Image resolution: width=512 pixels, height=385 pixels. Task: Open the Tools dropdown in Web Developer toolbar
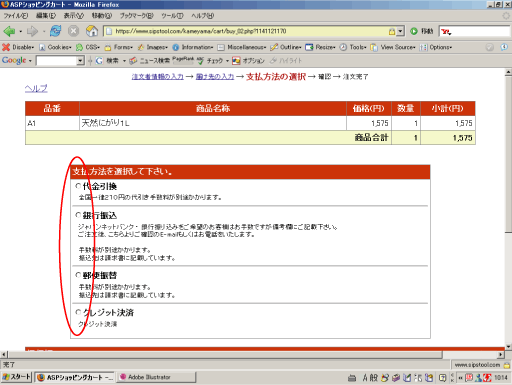tap(354, 47)
